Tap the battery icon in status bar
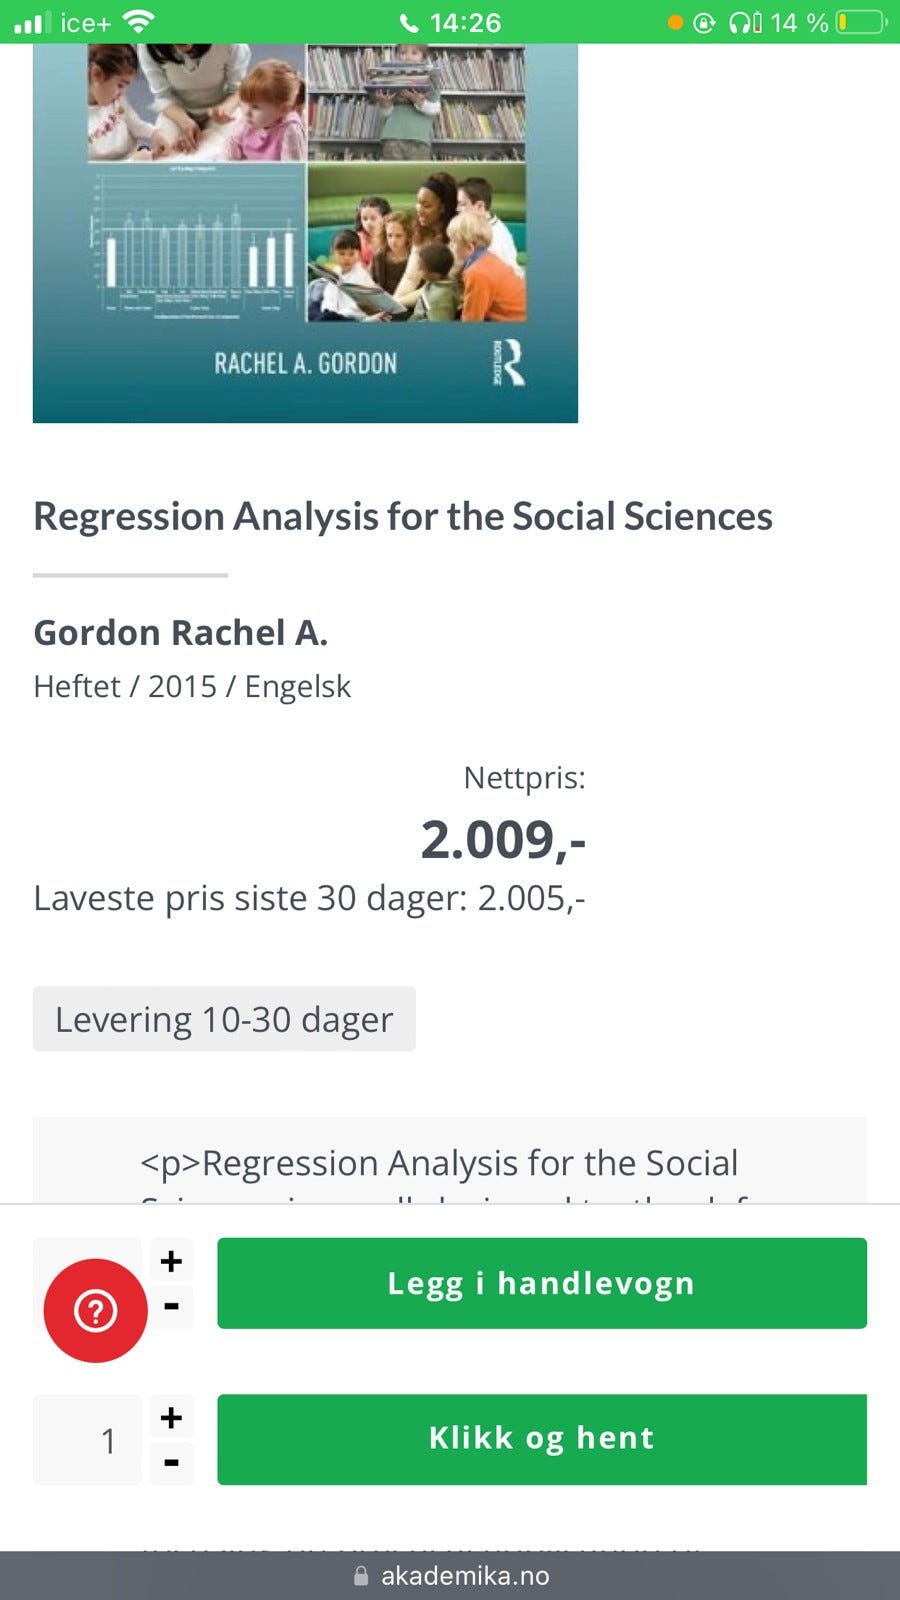The height and width of the screenshot is (1600, 900). tap(860, 22)
